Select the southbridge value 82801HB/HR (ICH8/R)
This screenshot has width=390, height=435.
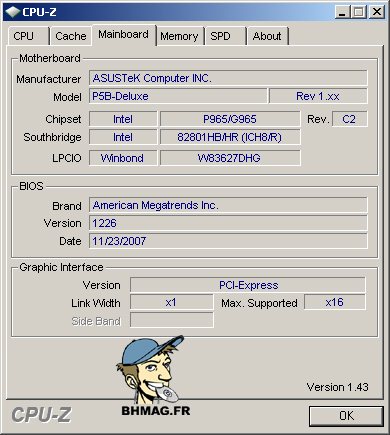[230, 137]
